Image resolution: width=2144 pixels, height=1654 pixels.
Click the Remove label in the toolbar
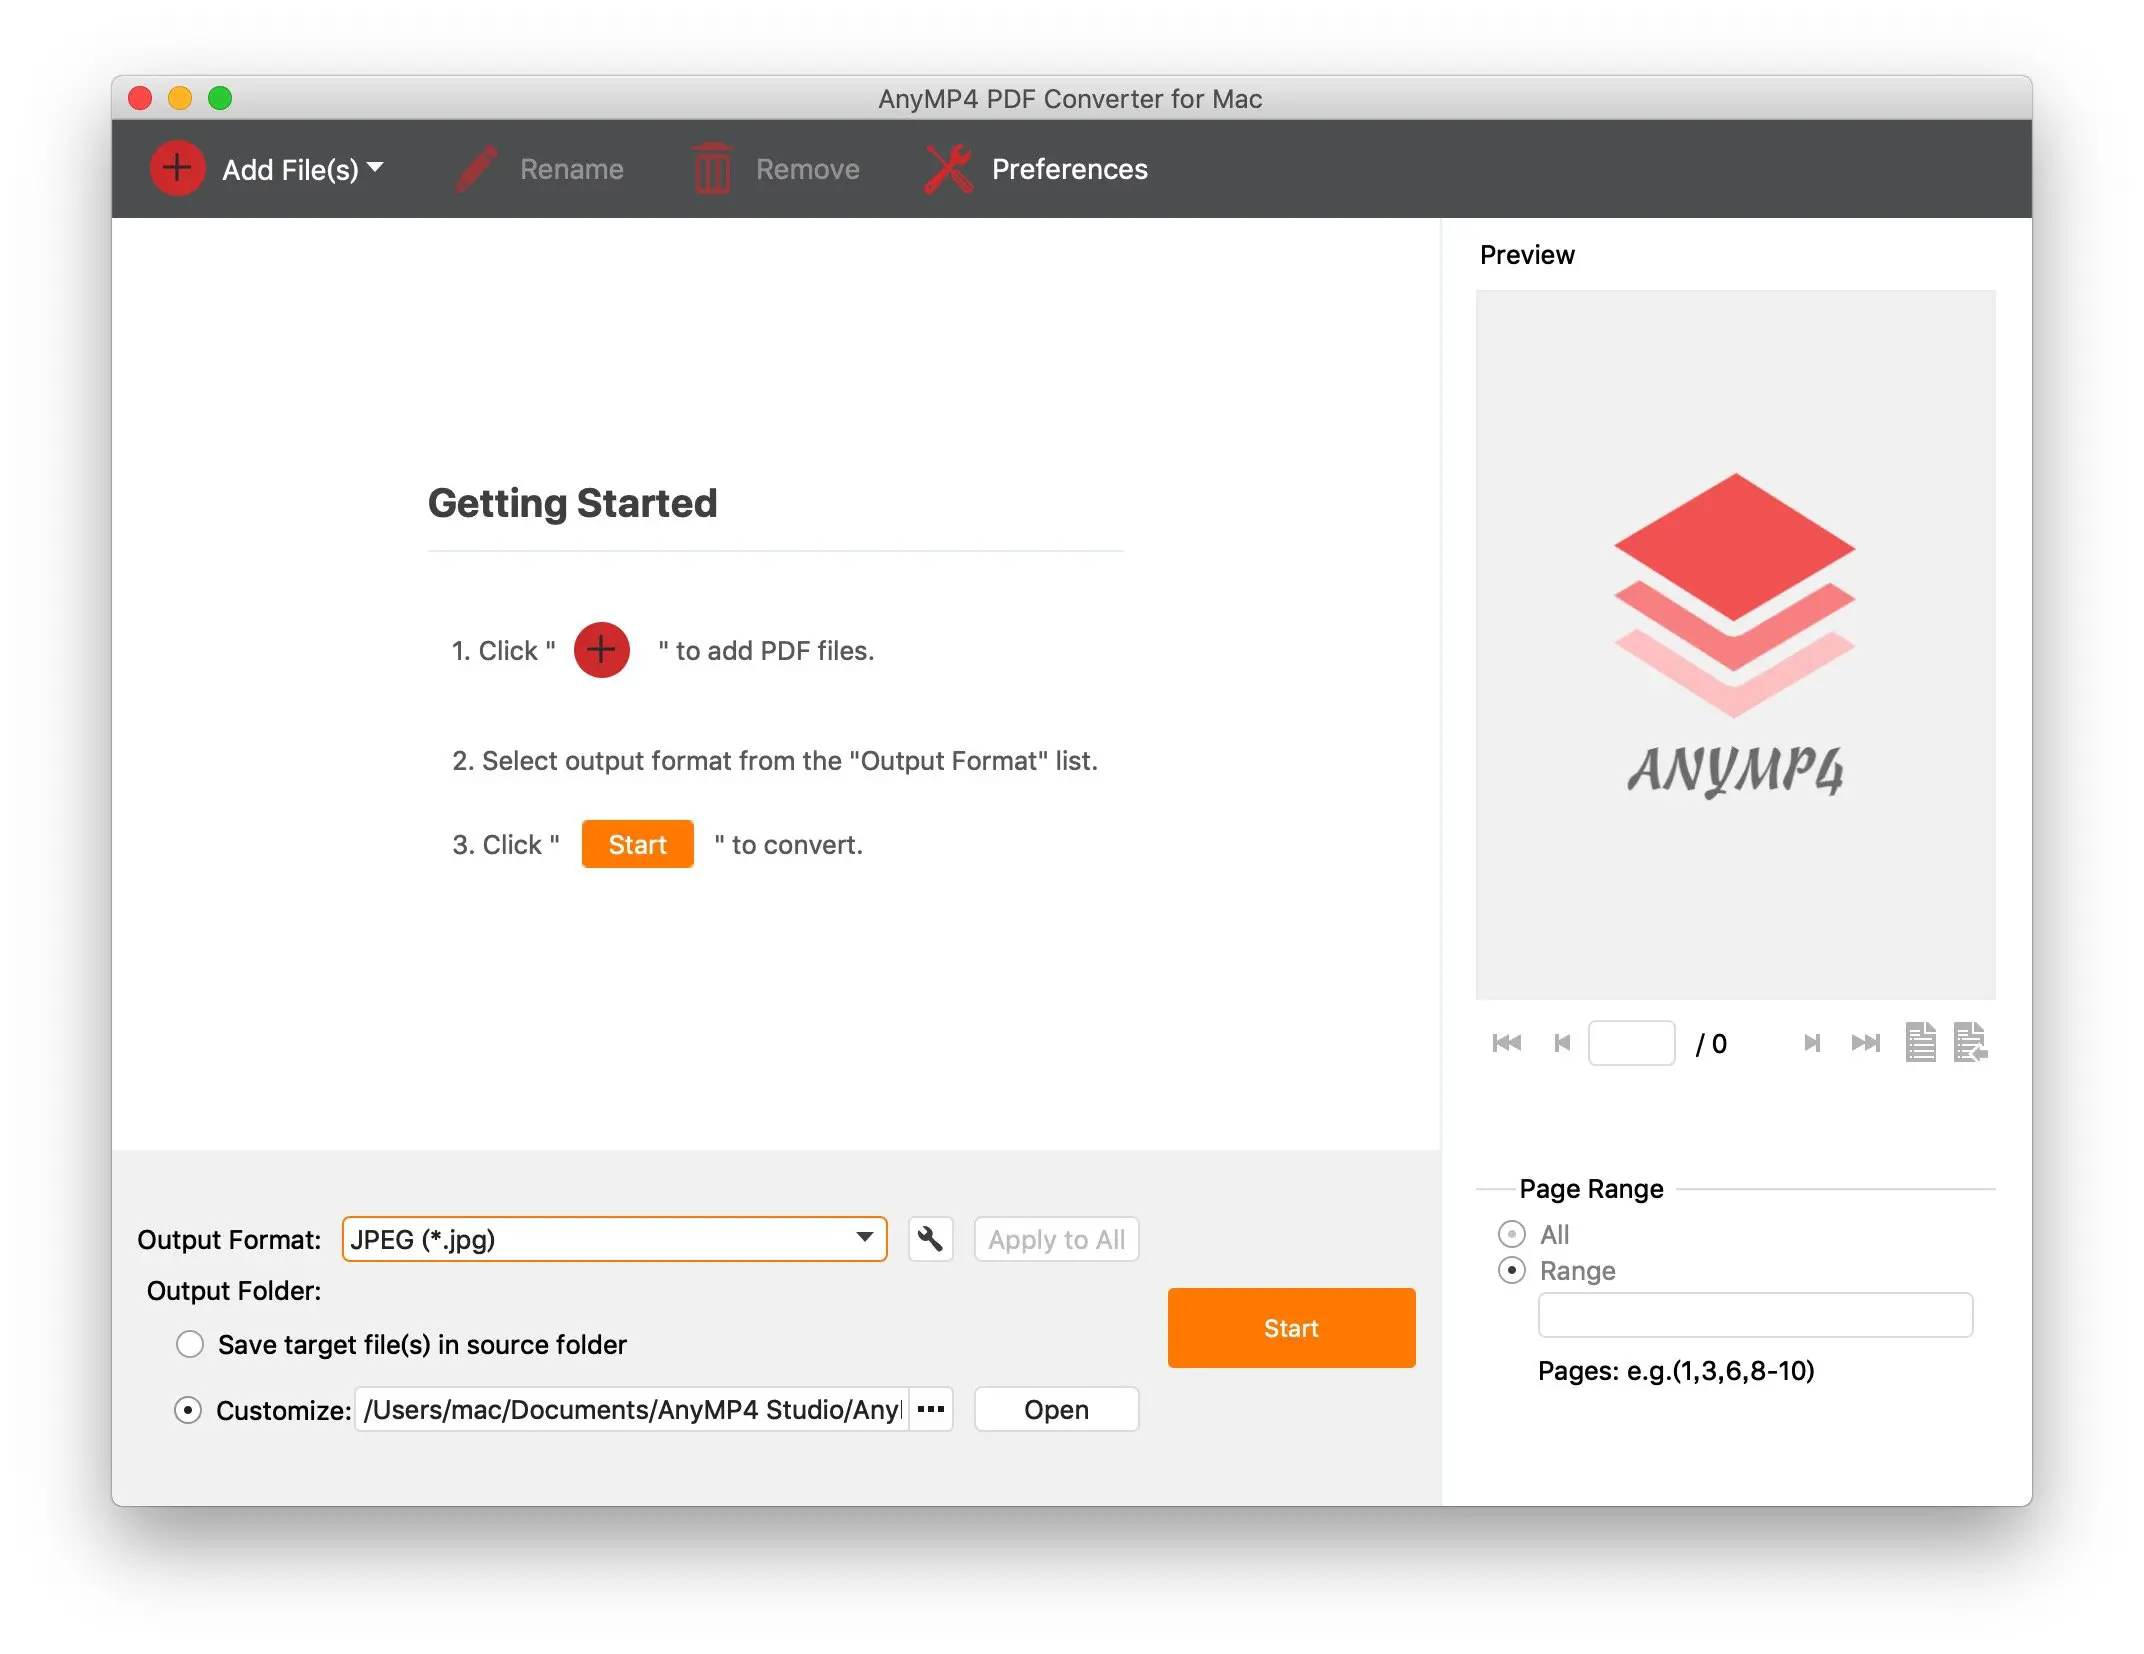click(x=808, y=169)
